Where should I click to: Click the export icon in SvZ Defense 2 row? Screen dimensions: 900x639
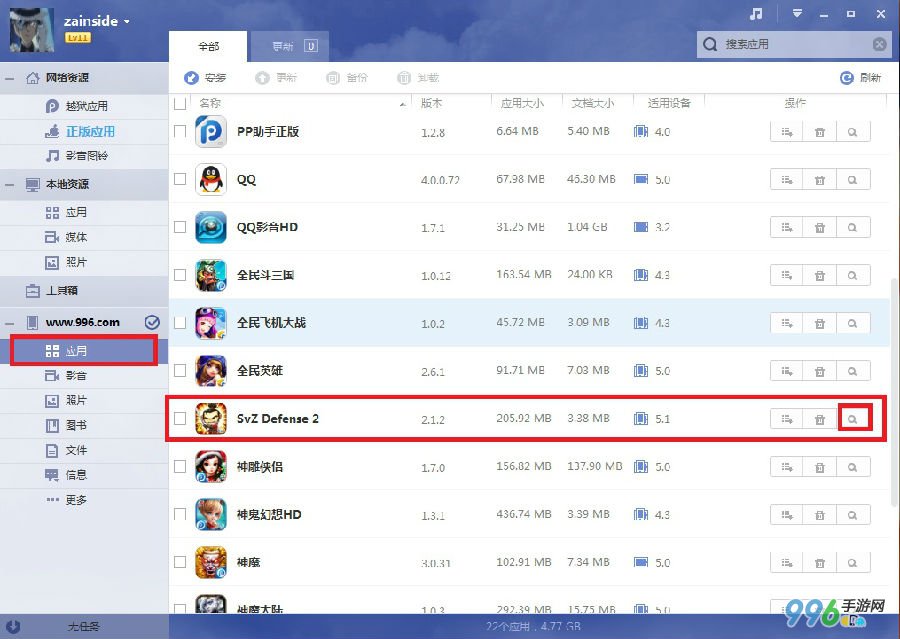pos(786,420)
